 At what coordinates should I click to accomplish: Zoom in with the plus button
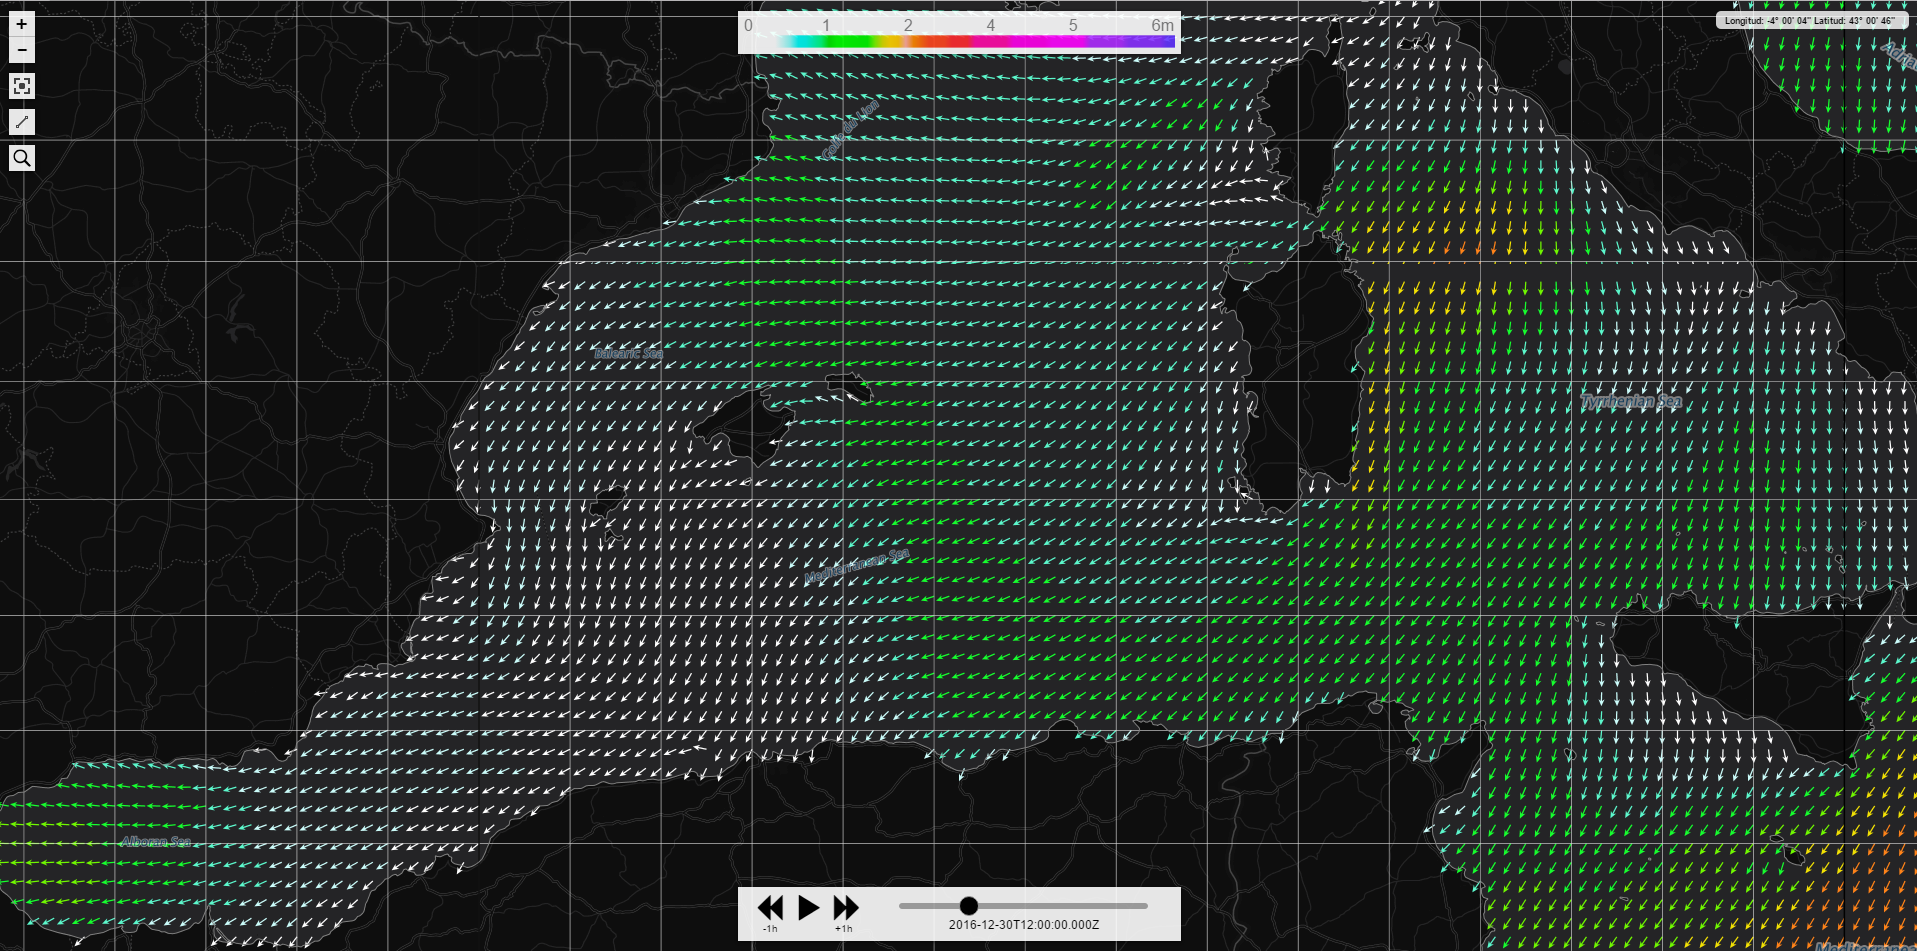[x=22, y=24]
